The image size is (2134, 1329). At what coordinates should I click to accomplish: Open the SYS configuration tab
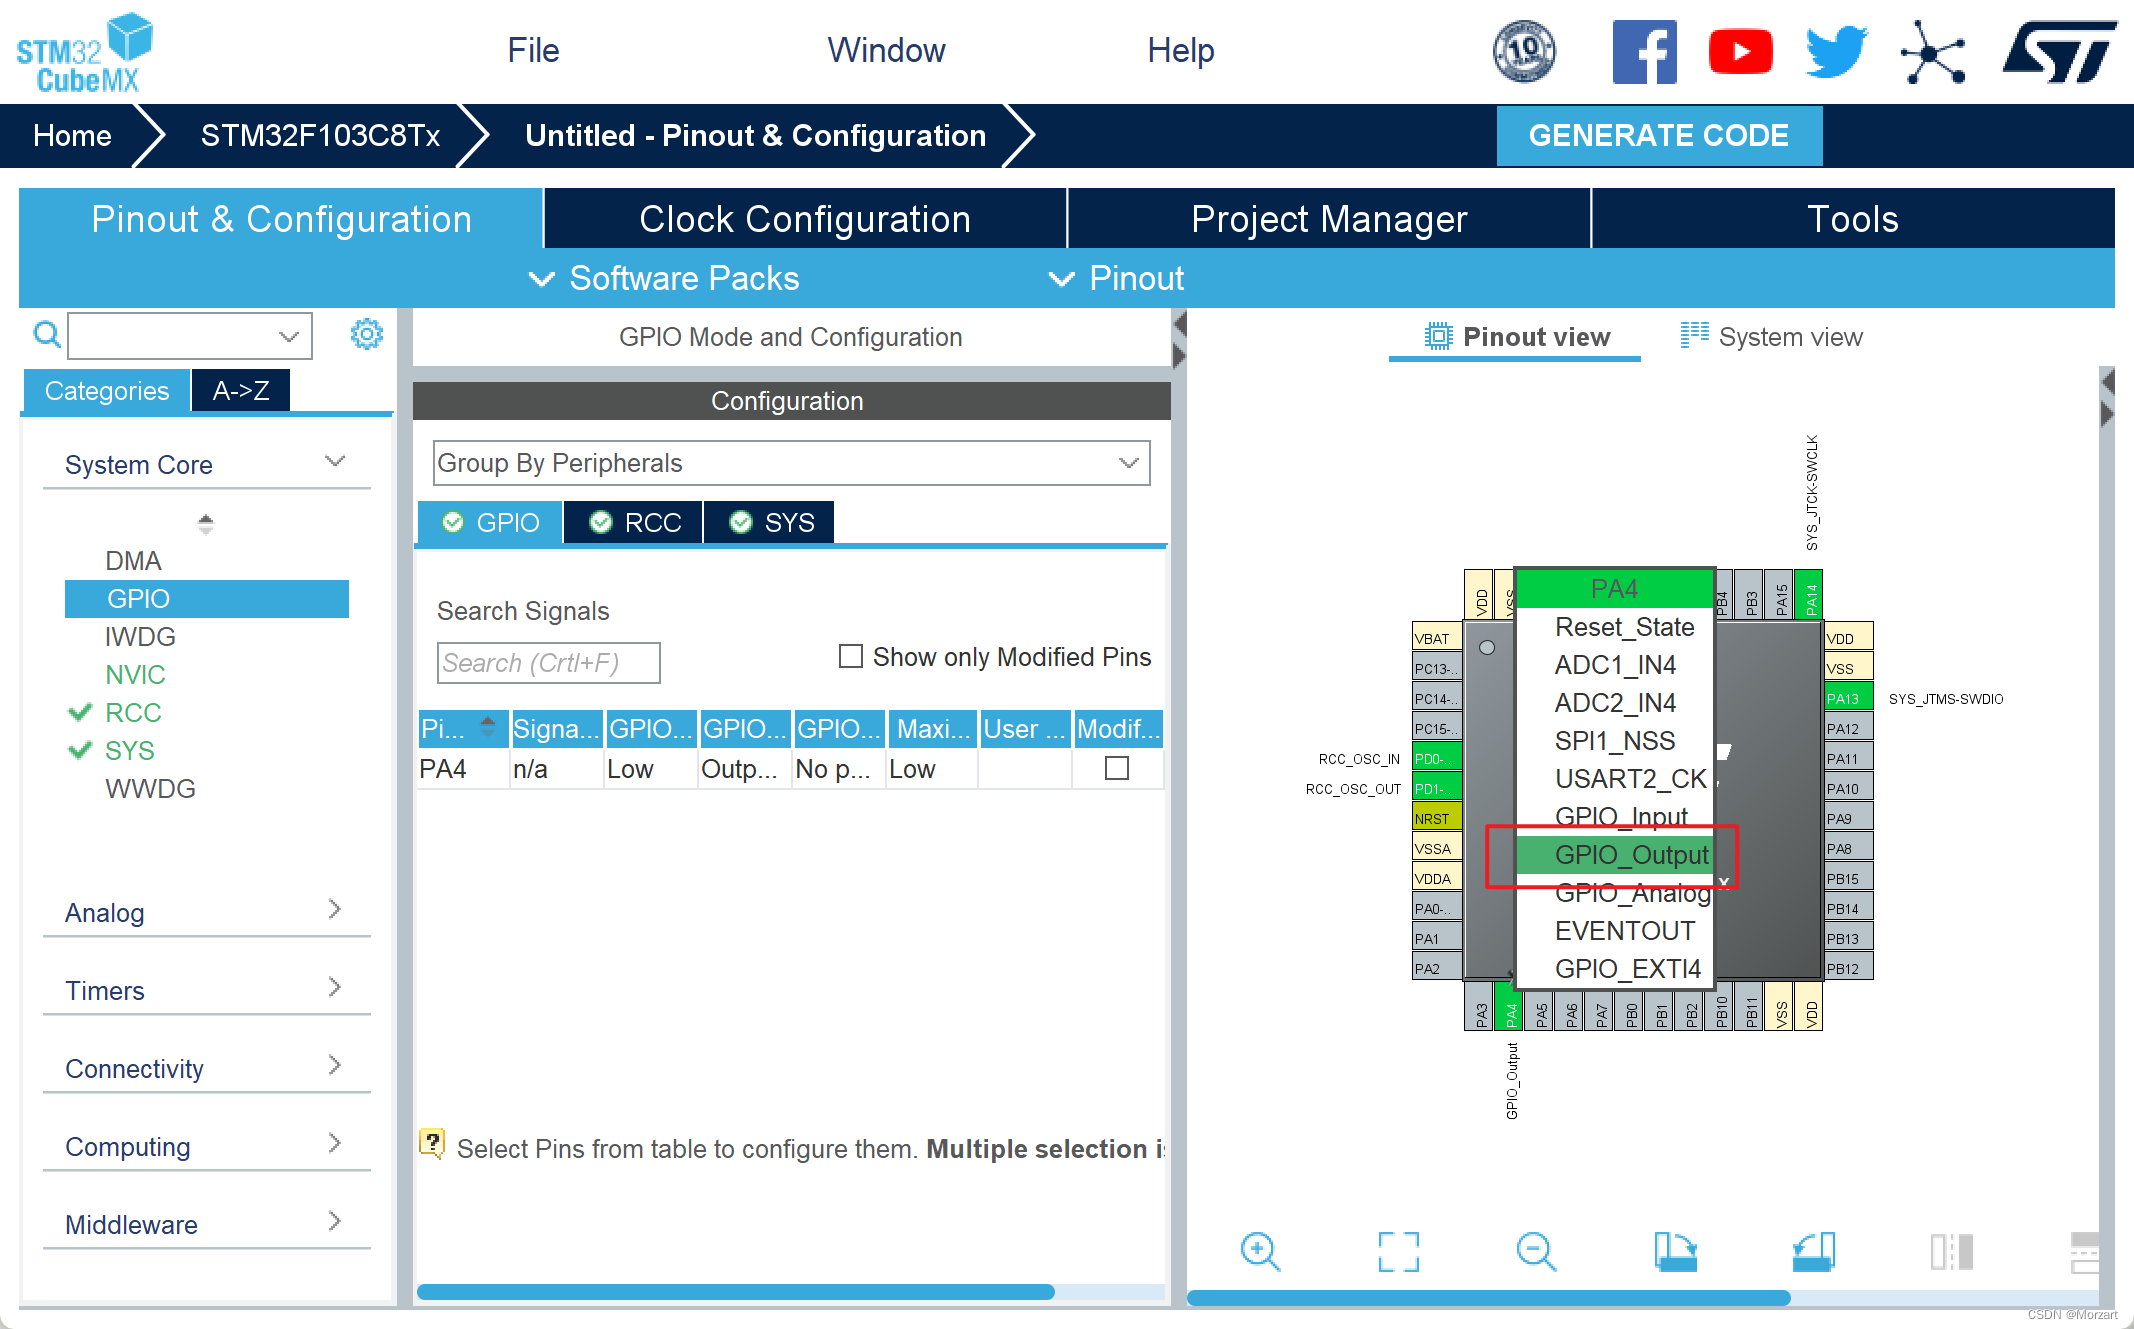point(770,522)
